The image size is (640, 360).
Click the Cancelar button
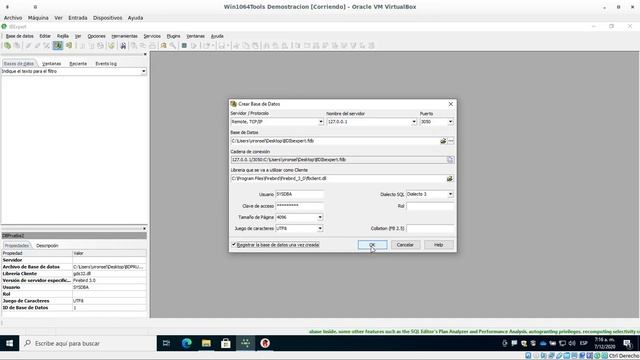click(405, 245)
